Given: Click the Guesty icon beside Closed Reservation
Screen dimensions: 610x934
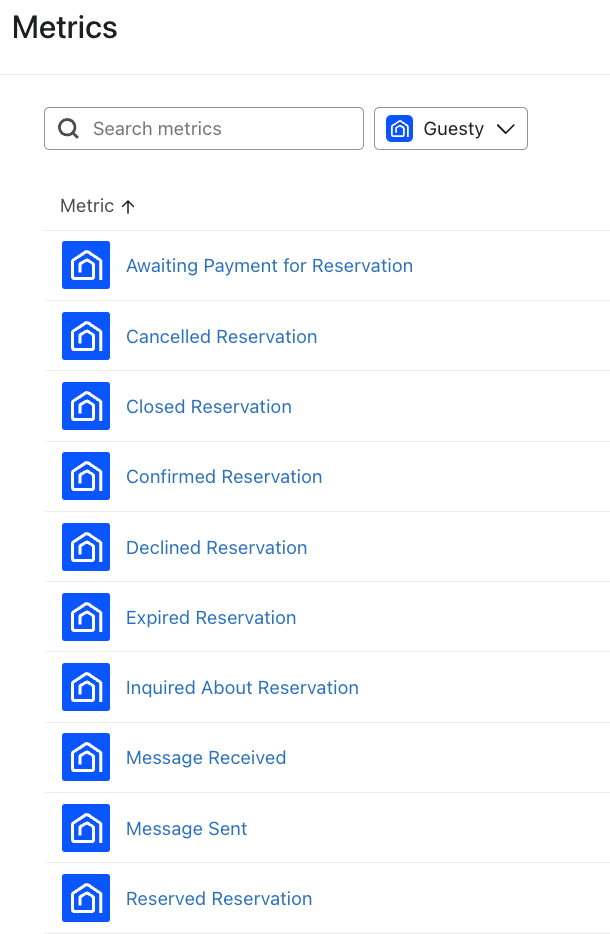Looking at the screenshot, I should 86,407.
